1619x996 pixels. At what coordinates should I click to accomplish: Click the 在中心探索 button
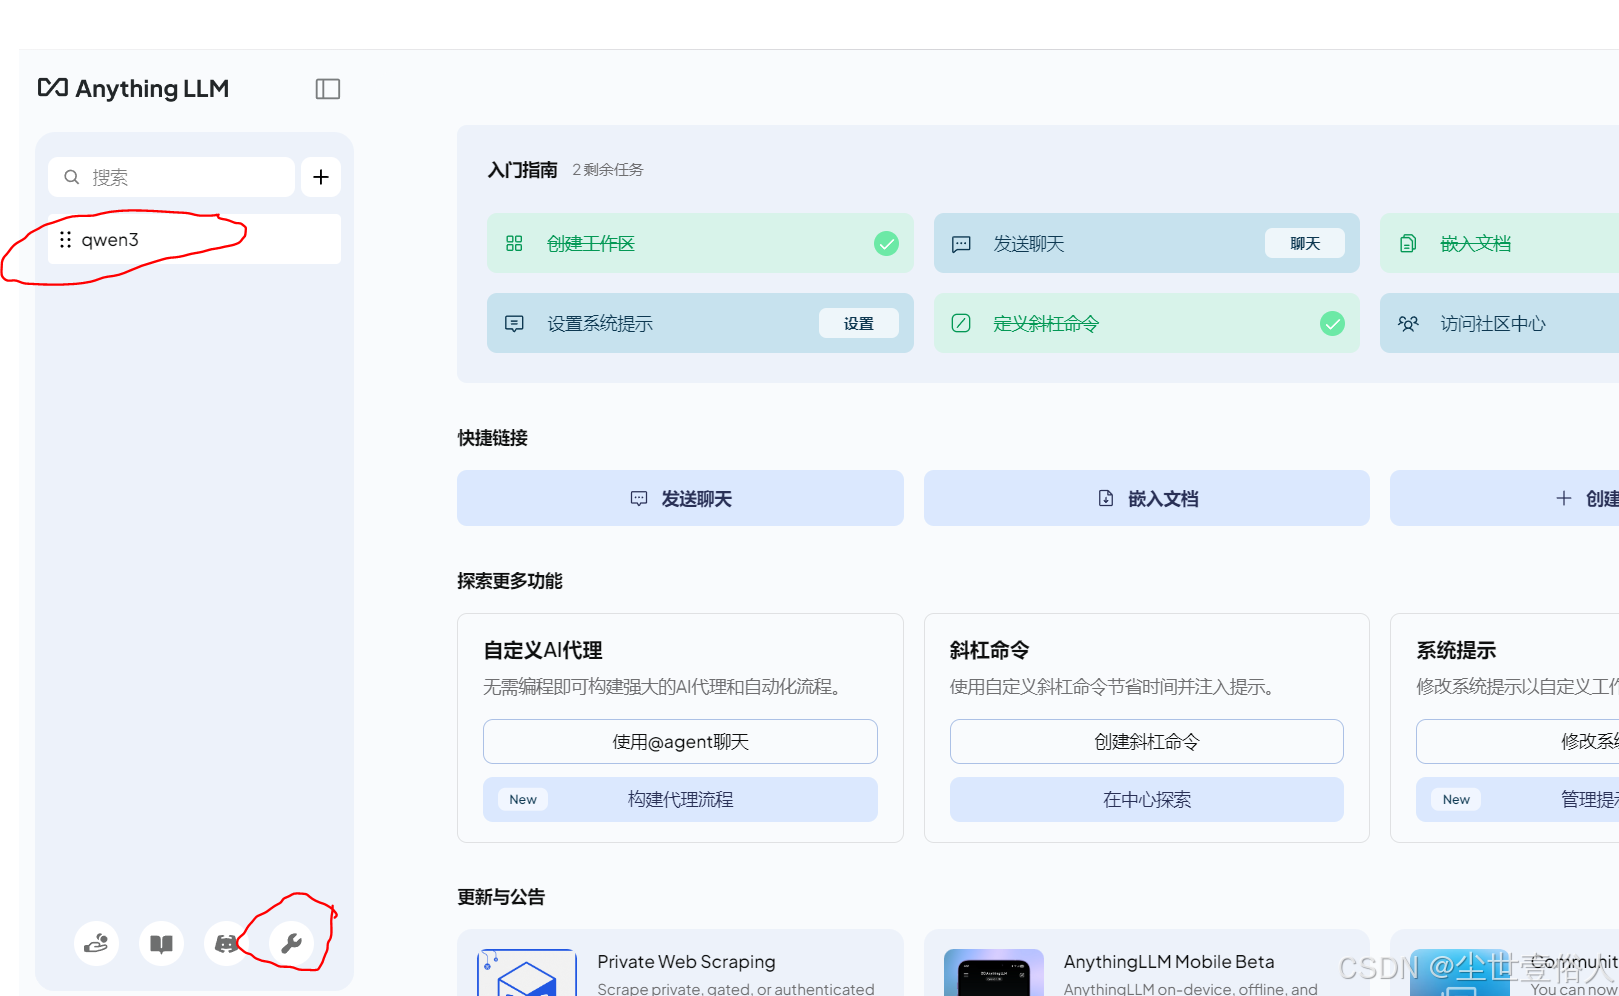(x=1147, y=800)
